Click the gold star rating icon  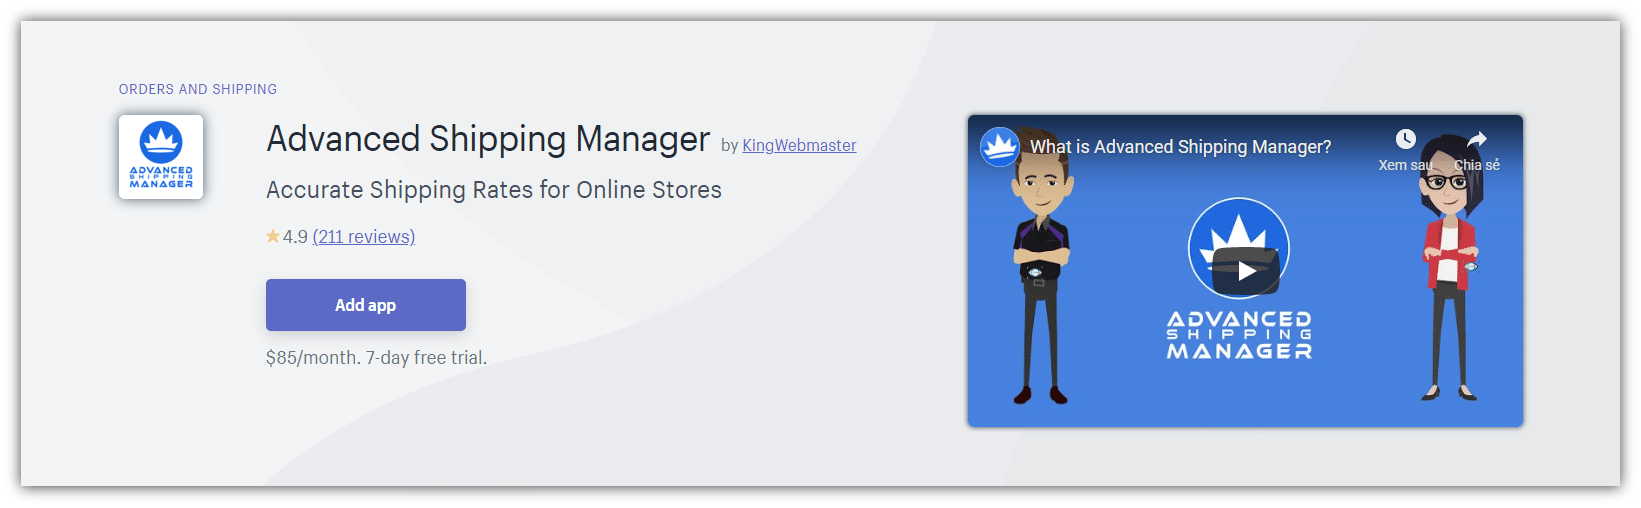[x=272, y=236]
